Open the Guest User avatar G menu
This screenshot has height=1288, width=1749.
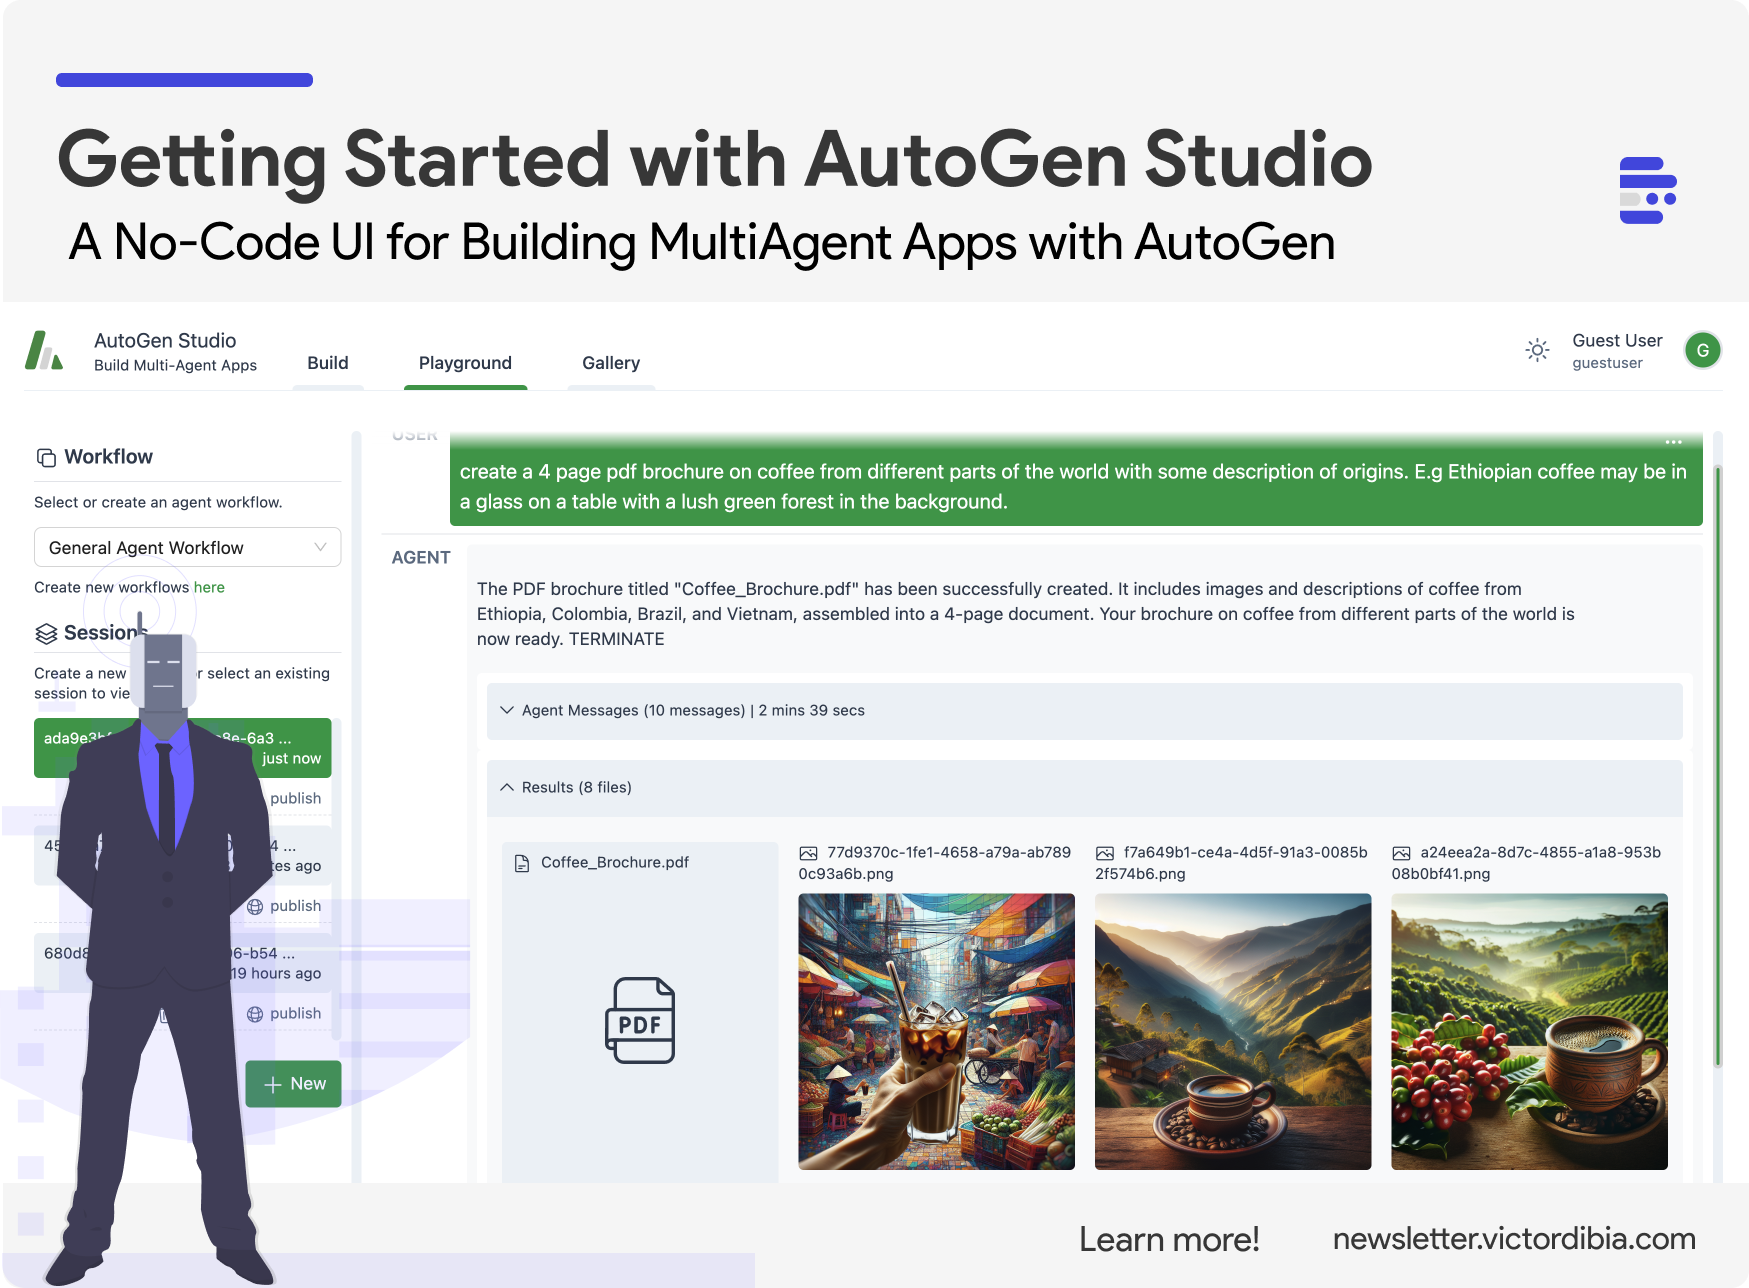[x=1702, y=350]
